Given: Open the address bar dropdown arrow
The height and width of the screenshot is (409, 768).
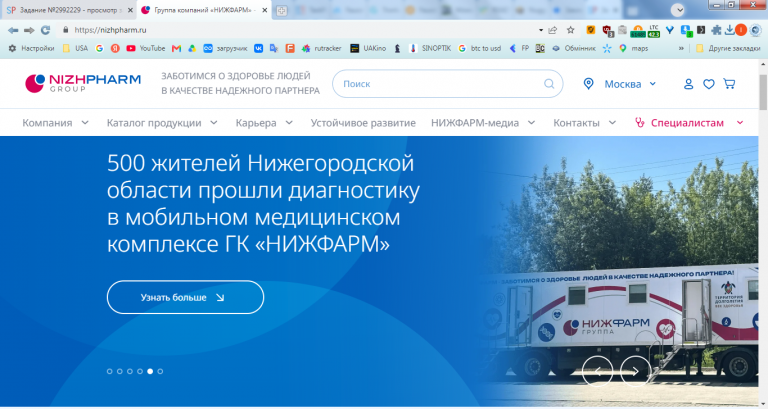Looking at the screenshot, I should click(541, 30).
